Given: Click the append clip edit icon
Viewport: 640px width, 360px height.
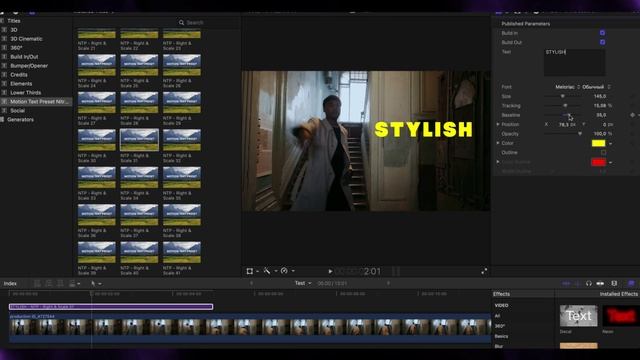Looking at the screenshot, I should [x=60, y=284].
